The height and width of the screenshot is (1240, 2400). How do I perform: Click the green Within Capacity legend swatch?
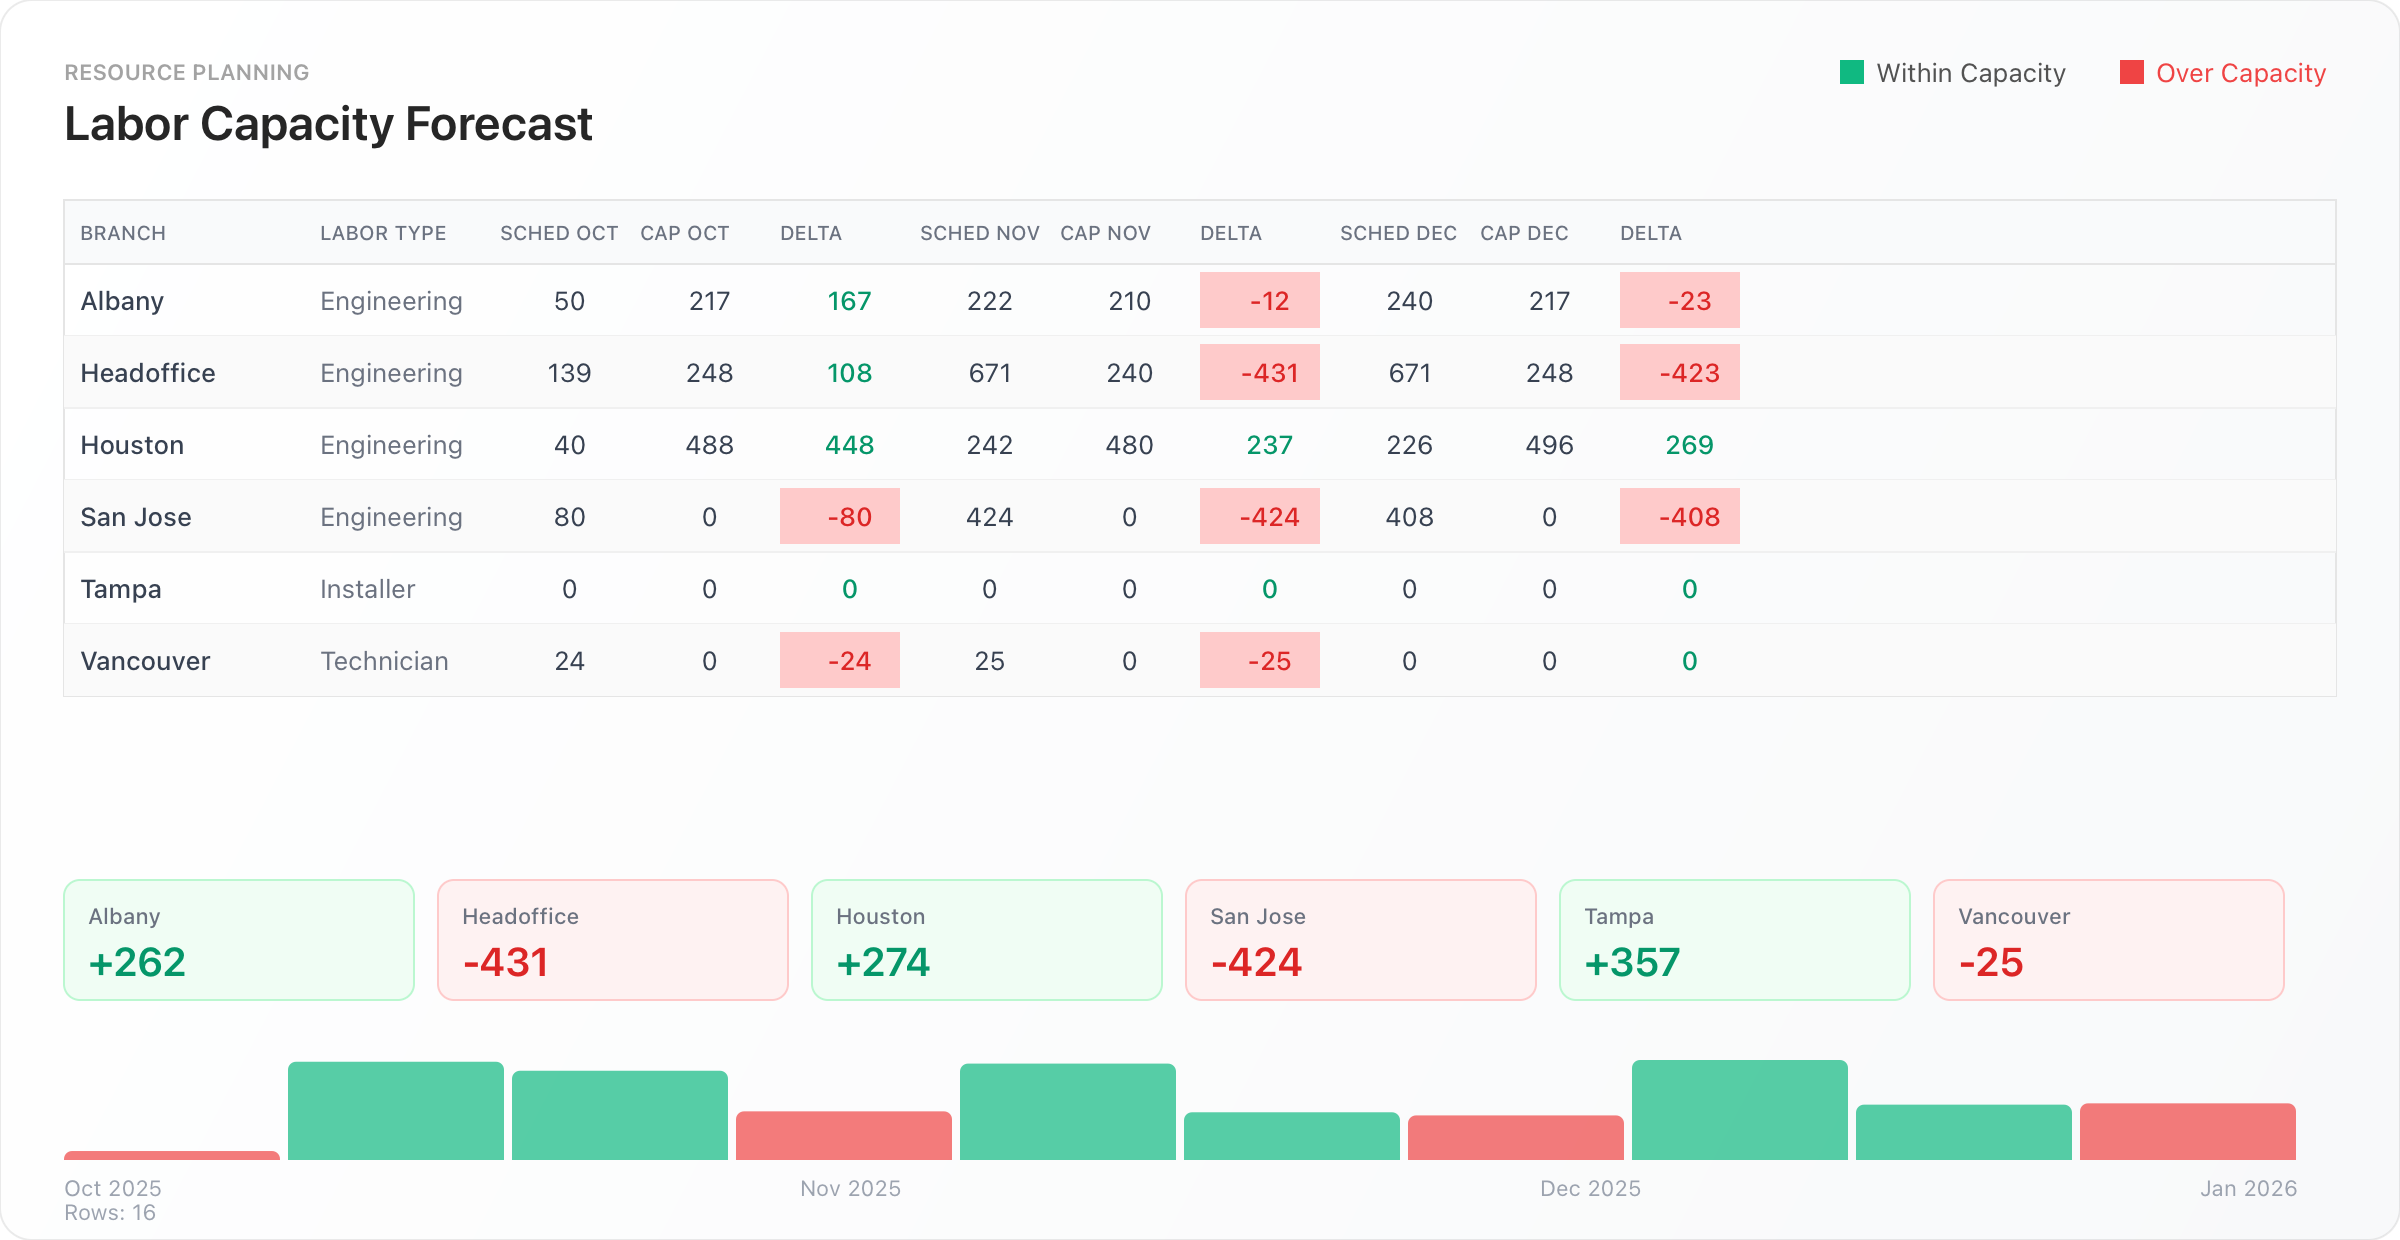(1852, 73)
